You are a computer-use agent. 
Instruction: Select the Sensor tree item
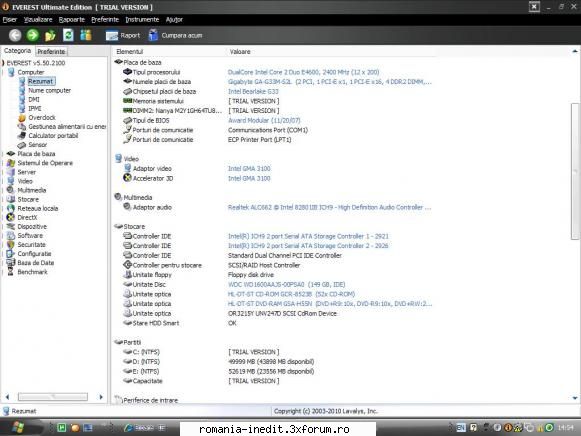37,145
